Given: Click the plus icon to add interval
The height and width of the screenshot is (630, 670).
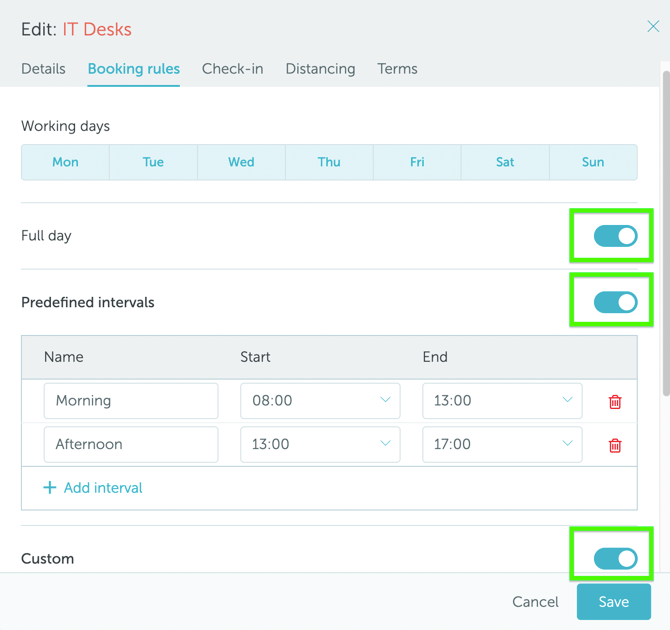Looking at the screenshot, I should [x=50, y=488].
